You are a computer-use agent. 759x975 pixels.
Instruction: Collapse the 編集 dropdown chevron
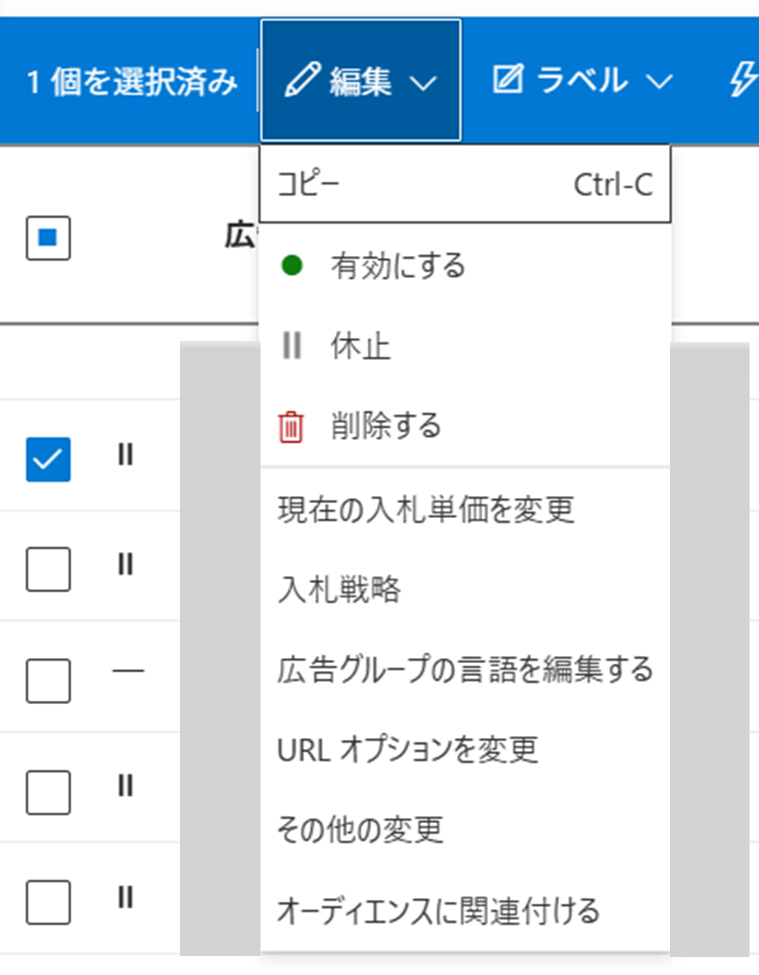[x=423, y=84]
